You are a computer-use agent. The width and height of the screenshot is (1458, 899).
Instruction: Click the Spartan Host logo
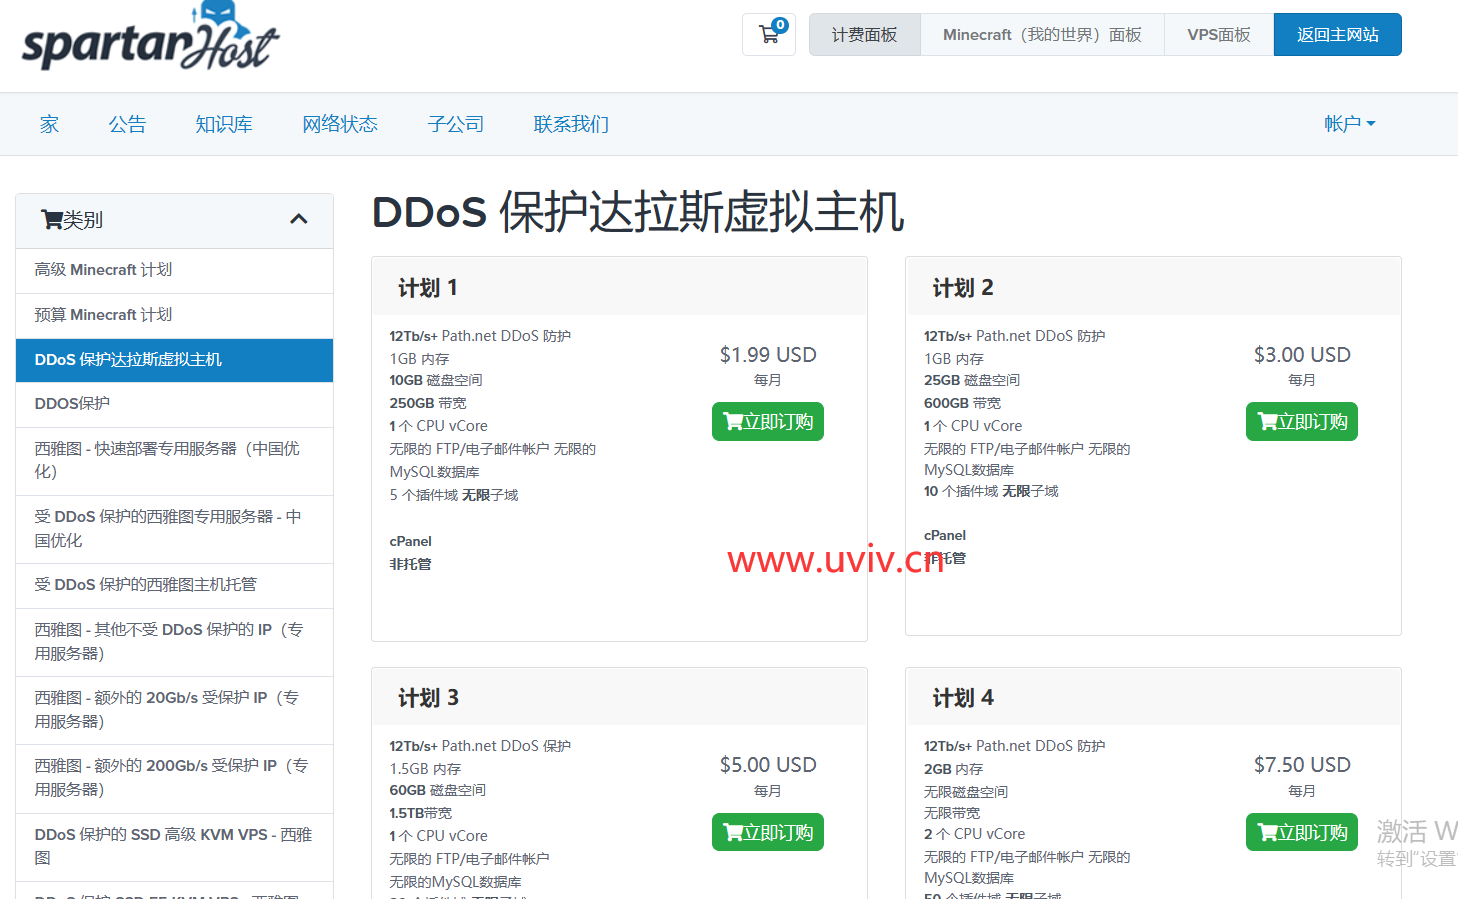(150, 40)
